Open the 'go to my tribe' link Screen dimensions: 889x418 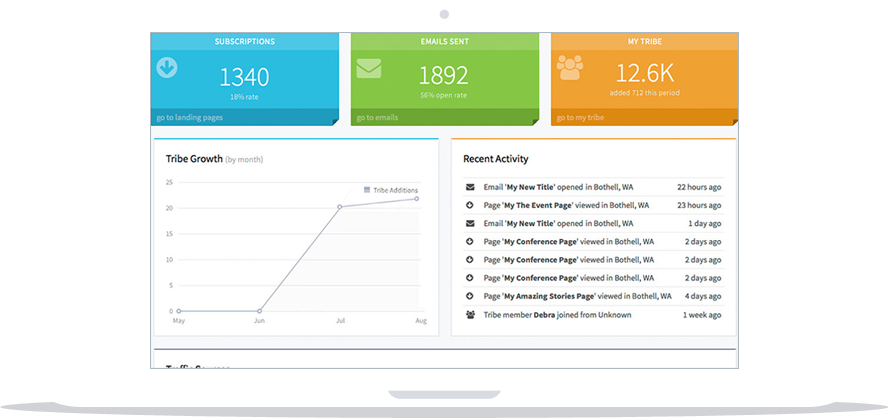(x=581, y=117)
